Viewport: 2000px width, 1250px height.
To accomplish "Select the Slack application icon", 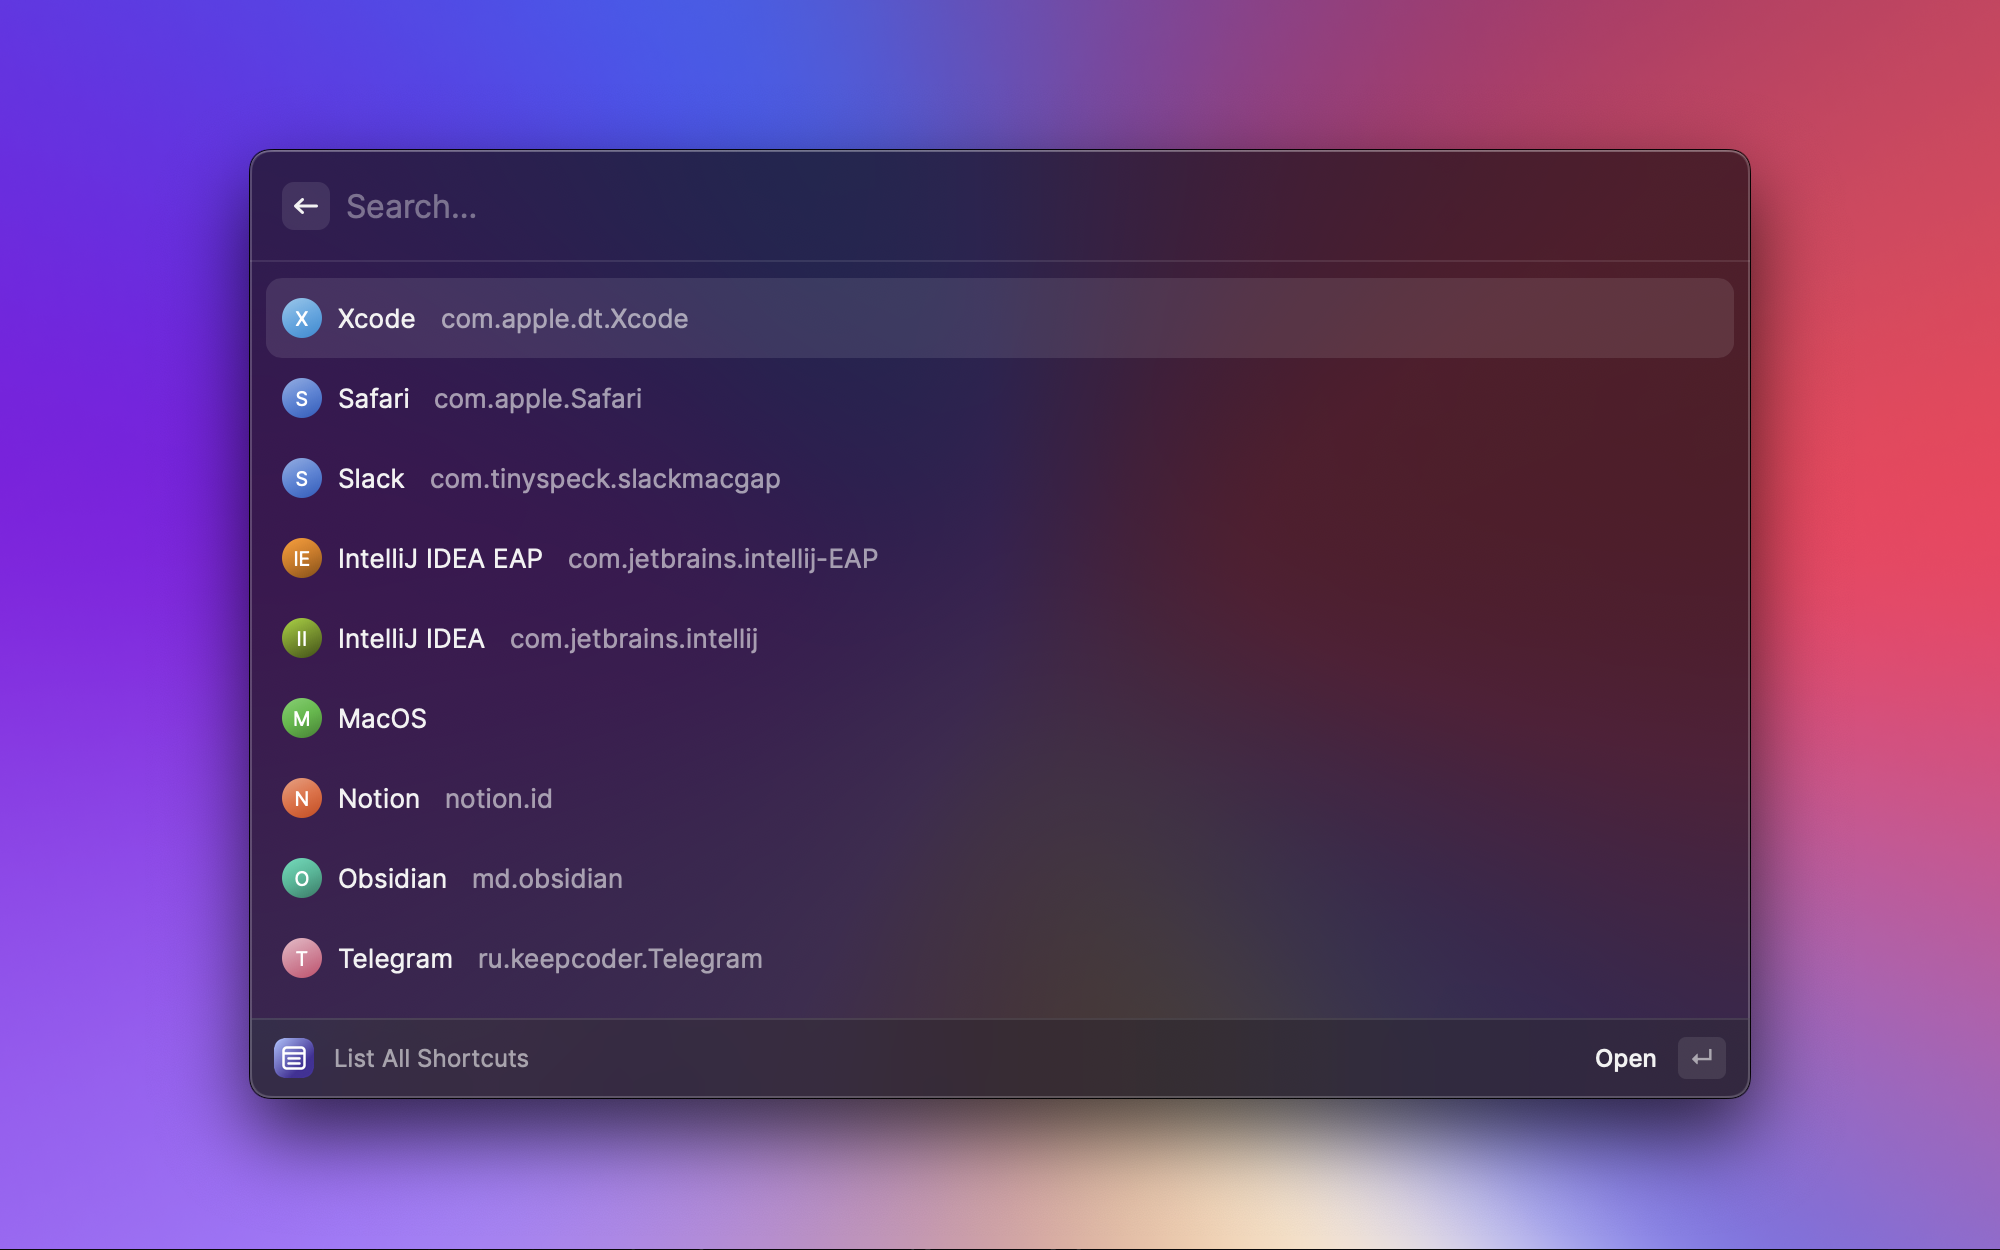I will pyautogui.click(x=301, y=477).
